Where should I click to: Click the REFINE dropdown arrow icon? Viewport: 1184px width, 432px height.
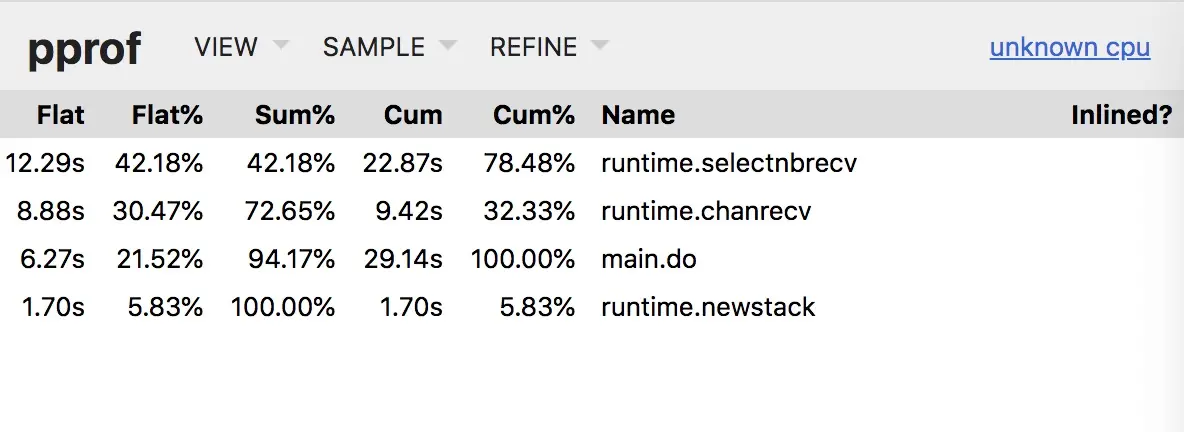600,45
